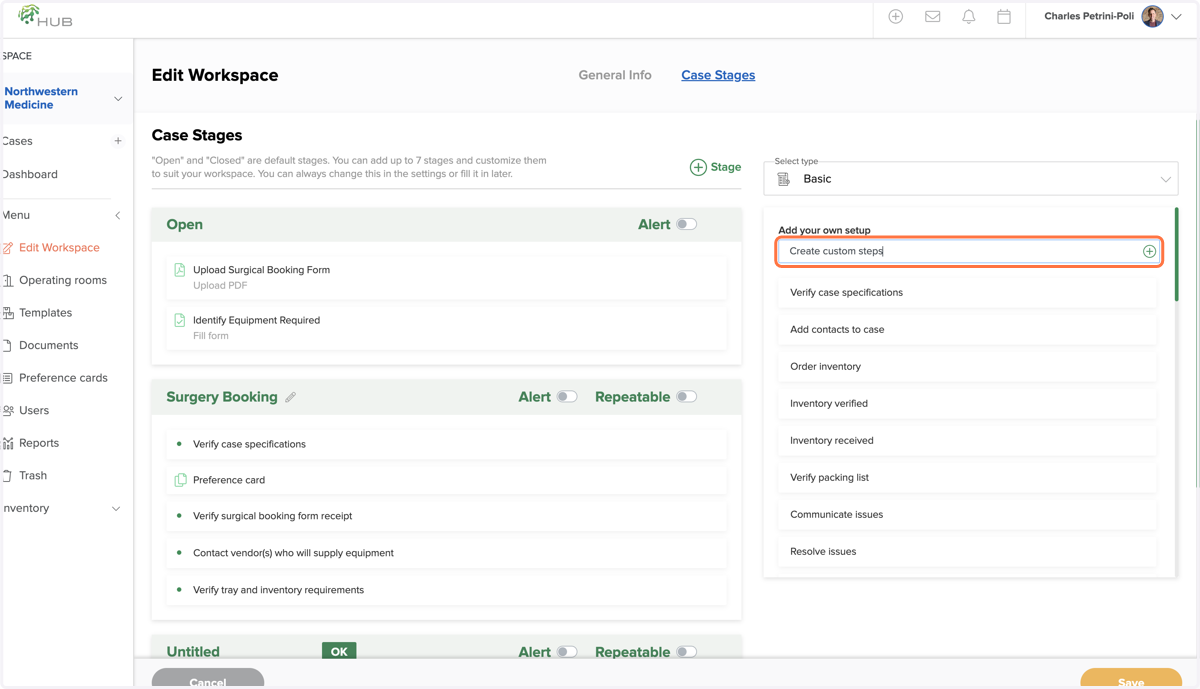Click Charles Petrini-Poli profile avatar
The width and height of the screenshot is (1200, 689).
click(x=1153, y=17)
